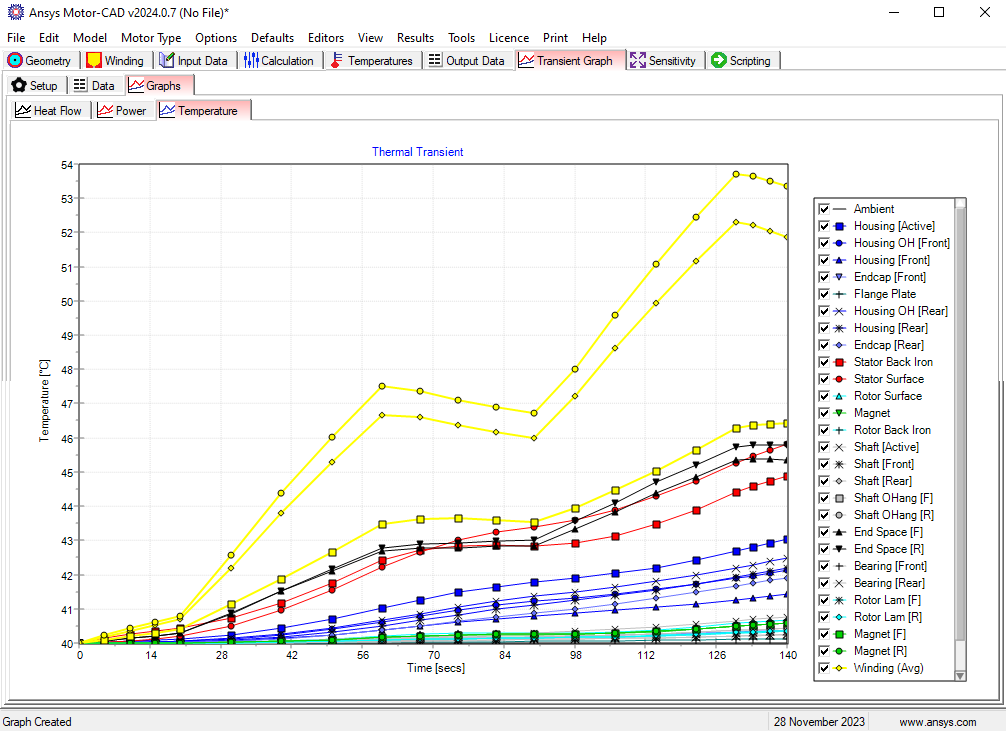
Task: Click Magnet [F] green square legend marker
Action: (839, 634)
